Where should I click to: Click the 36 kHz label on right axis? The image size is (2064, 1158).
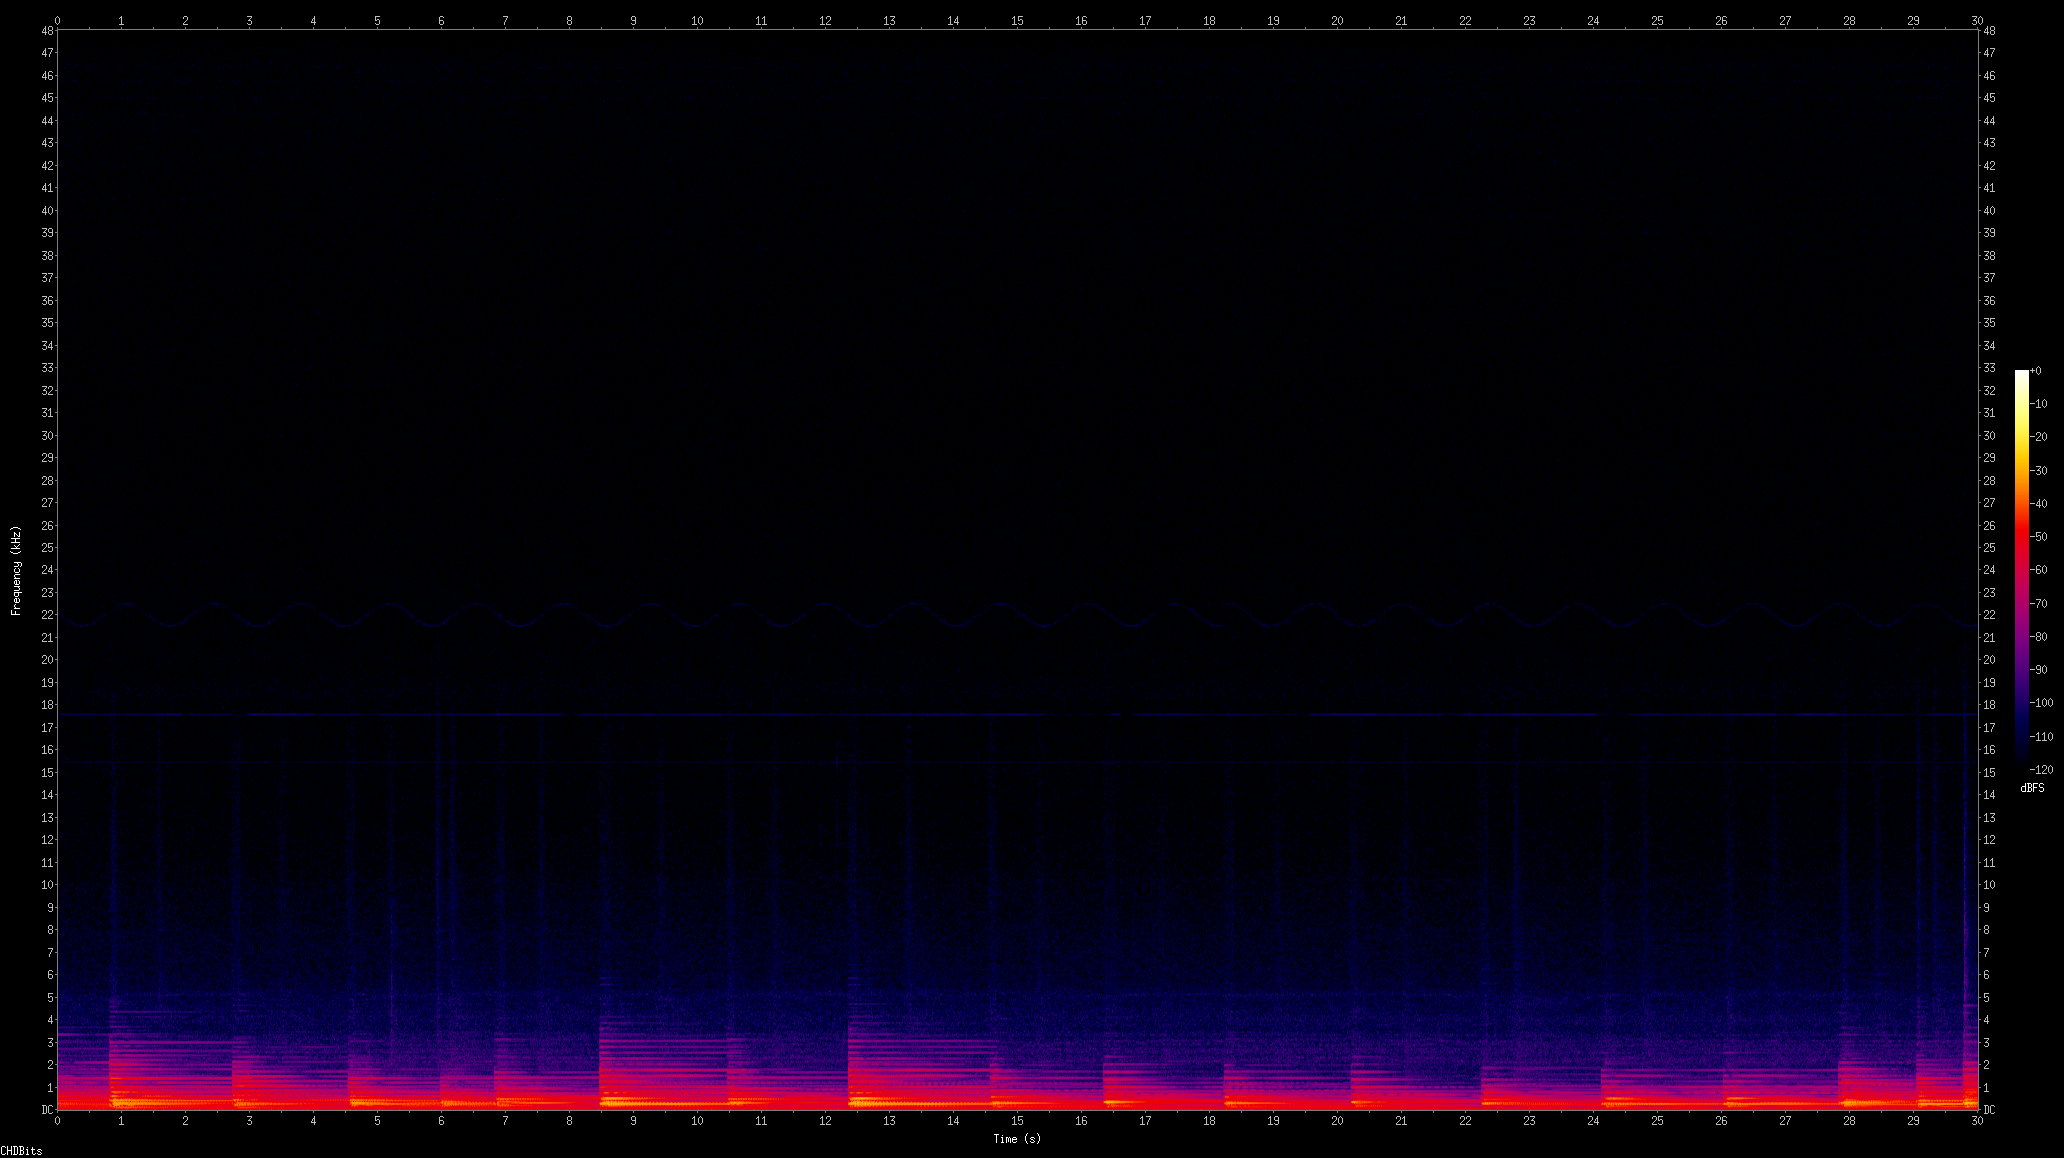[1989, 301]
